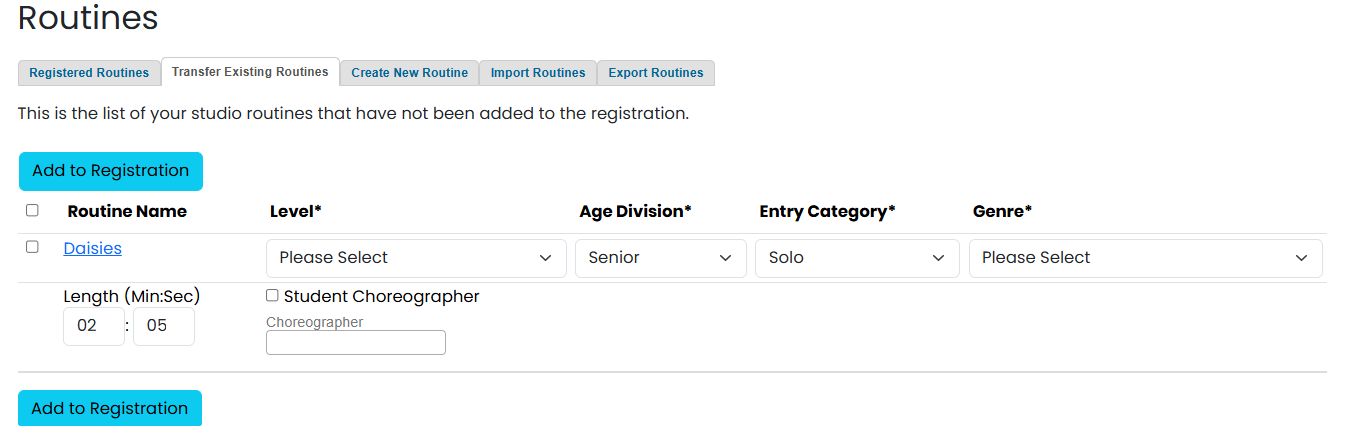Screen dimensions: 1350x426
Task: Click the Routine Name column header
Action: tap(127, 211)
